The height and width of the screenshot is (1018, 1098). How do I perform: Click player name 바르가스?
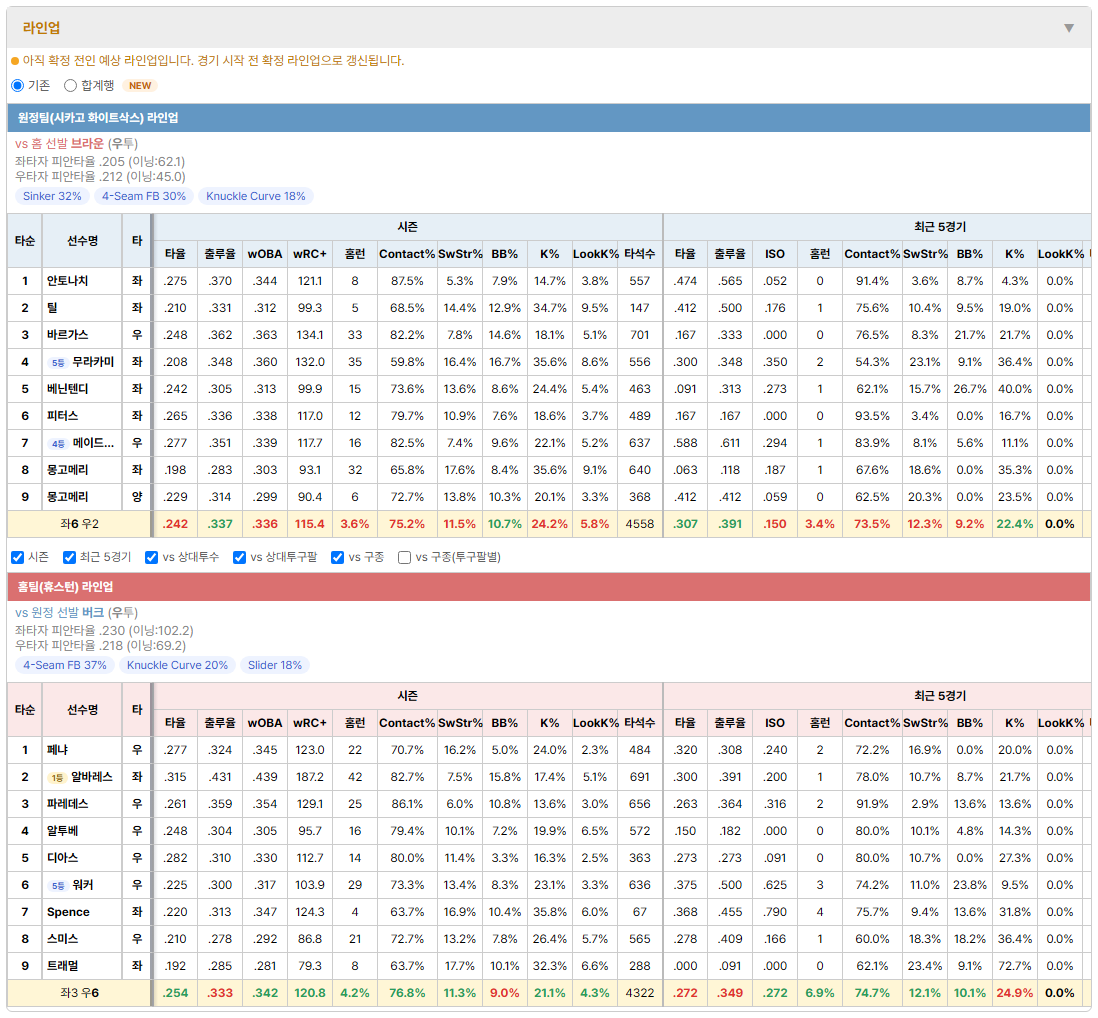(x=67, y=335)
